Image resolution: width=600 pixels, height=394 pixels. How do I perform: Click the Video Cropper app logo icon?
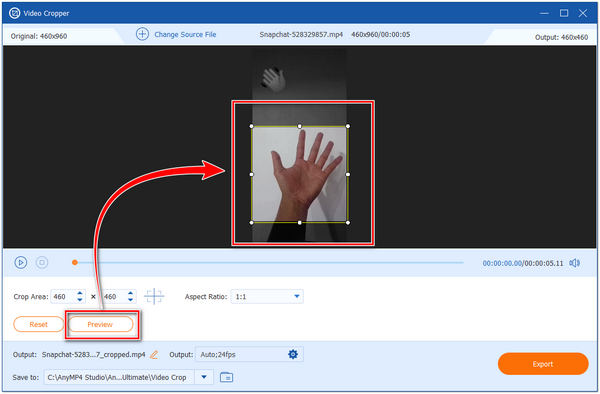click(x=15, y=13)
